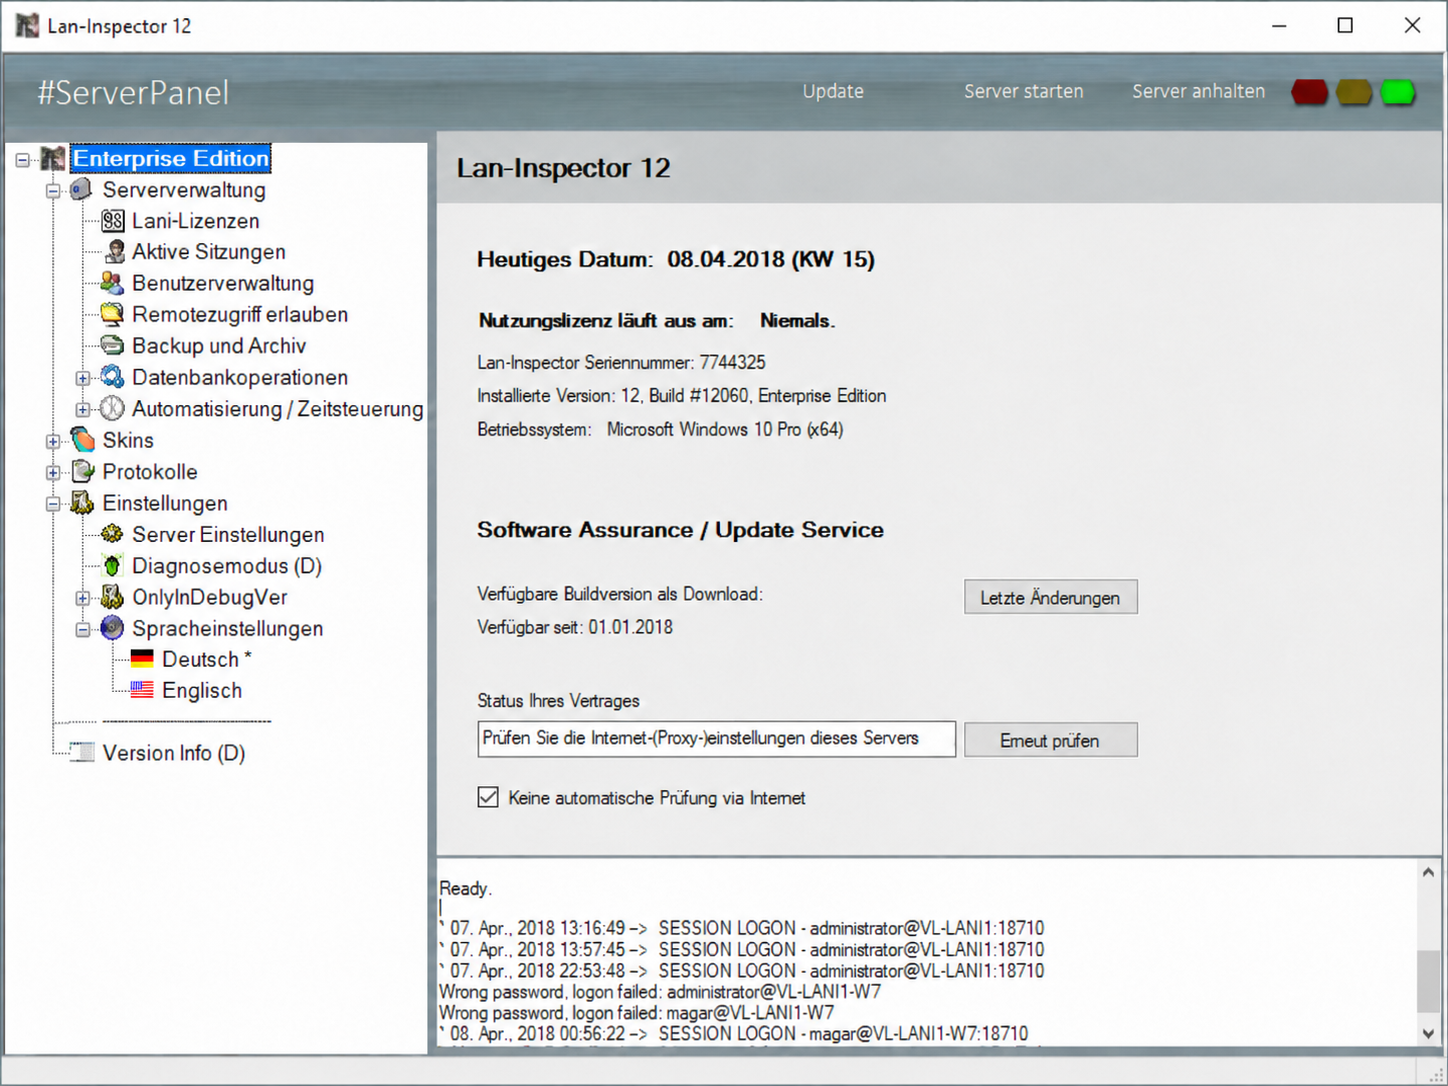Screen dimensions: 1448x1086
Task: Click the Lani-Lizenzen icon
Action: pos(113,221)
